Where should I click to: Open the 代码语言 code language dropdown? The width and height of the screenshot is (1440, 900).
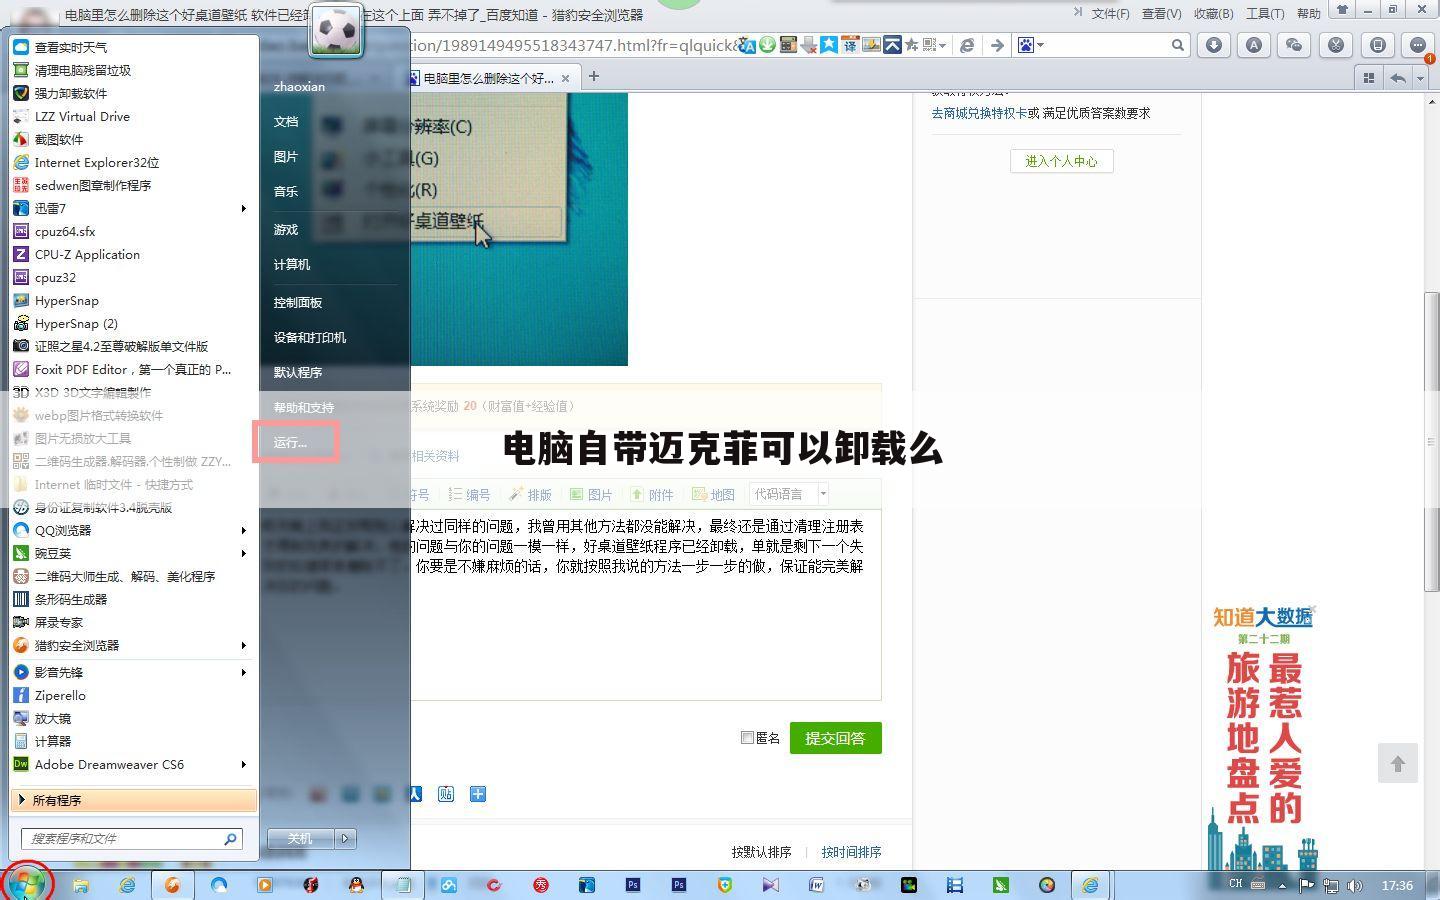[788, 493]
